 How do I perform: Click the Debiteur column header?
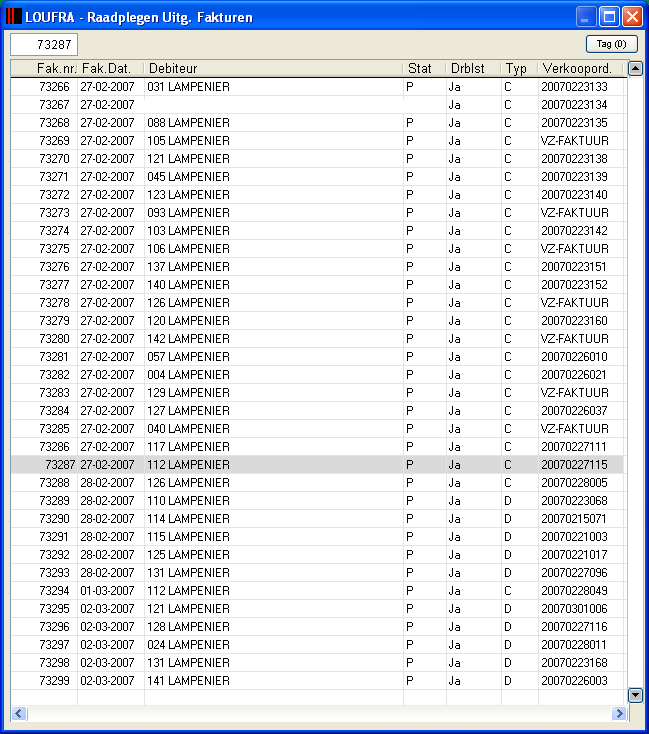pyautogui.click(x=273, y=68)
